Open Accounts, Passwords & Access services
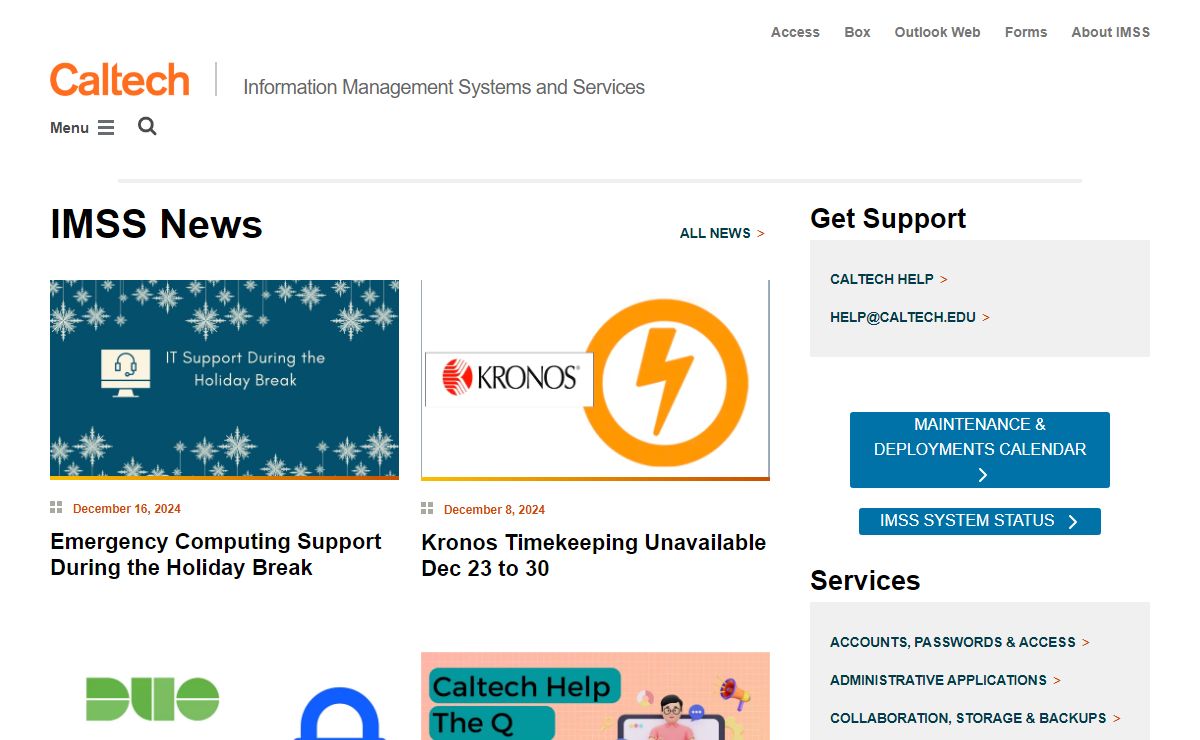 [x=959, y=642]
